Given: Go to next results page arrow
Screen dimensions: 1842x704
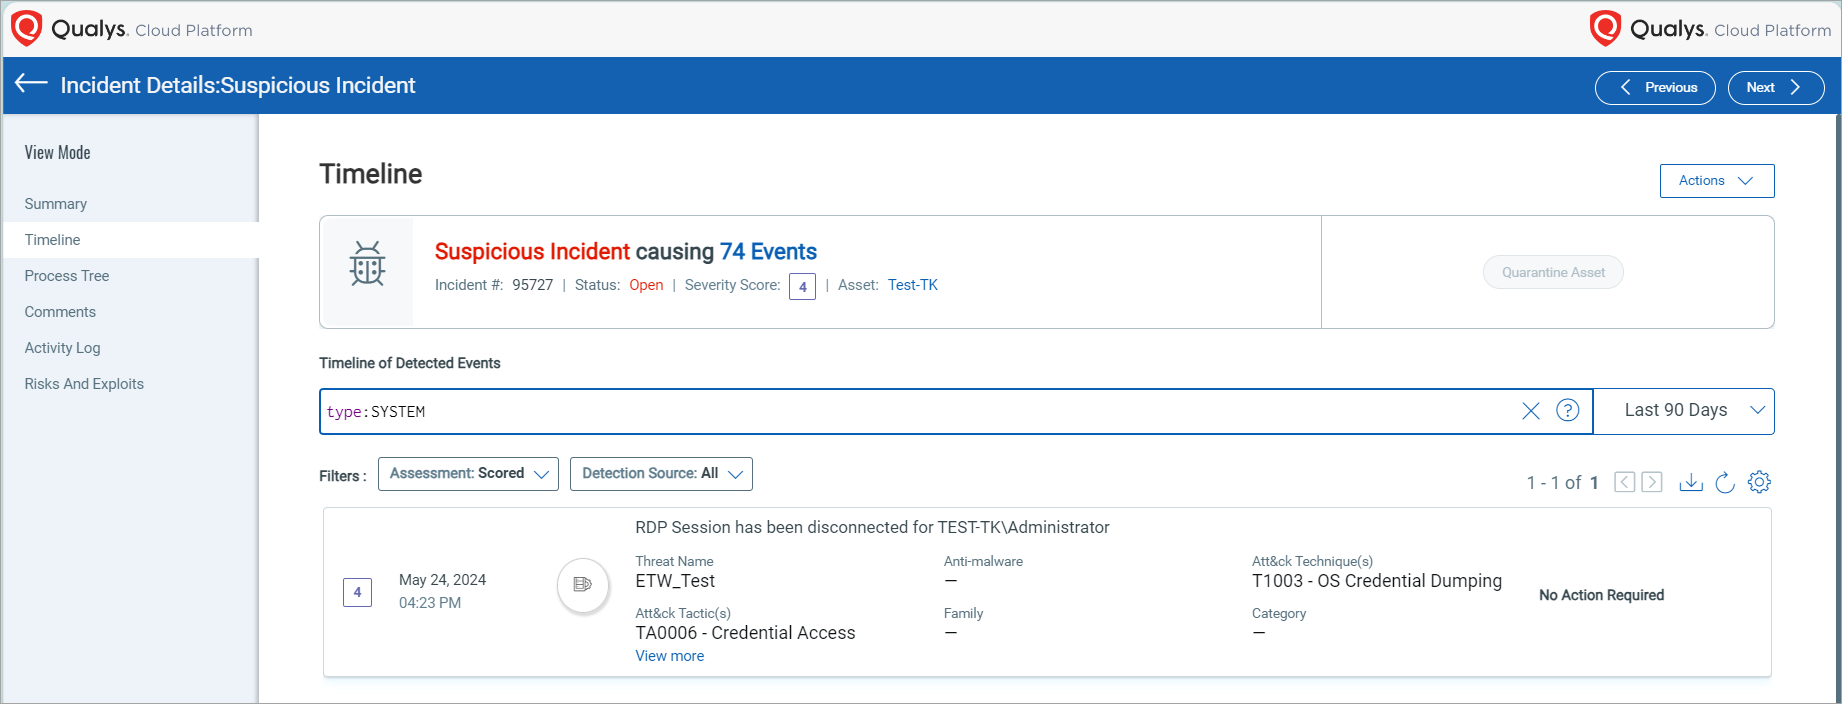Looking at the screenshot, I should (1652, 482).
